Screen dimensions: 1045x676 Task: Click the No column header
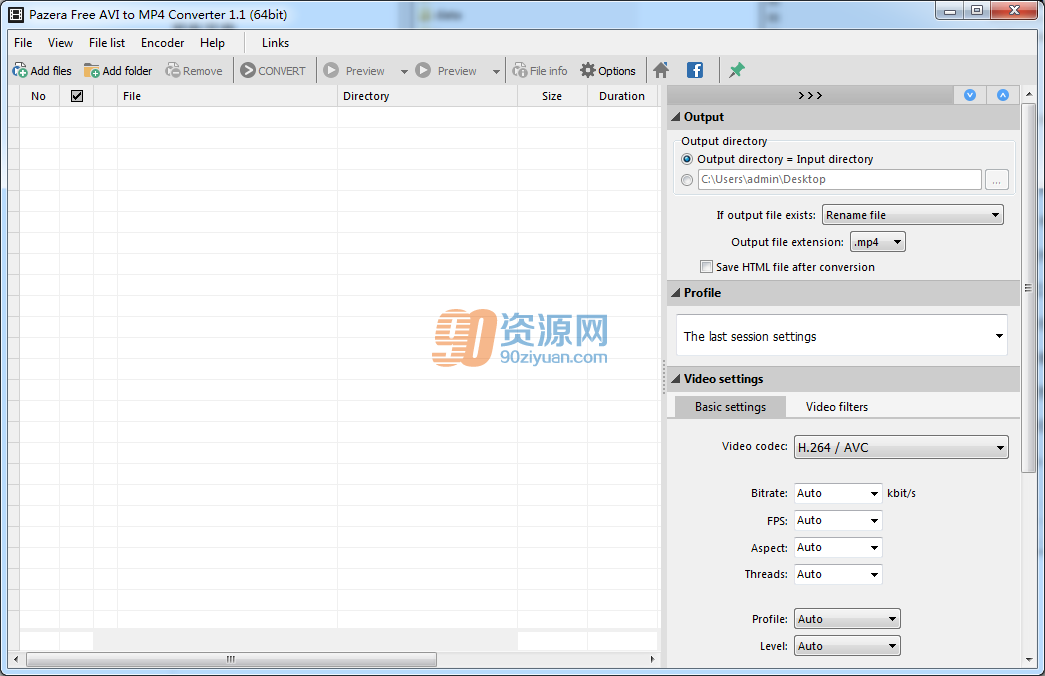[x=39, y=96]
